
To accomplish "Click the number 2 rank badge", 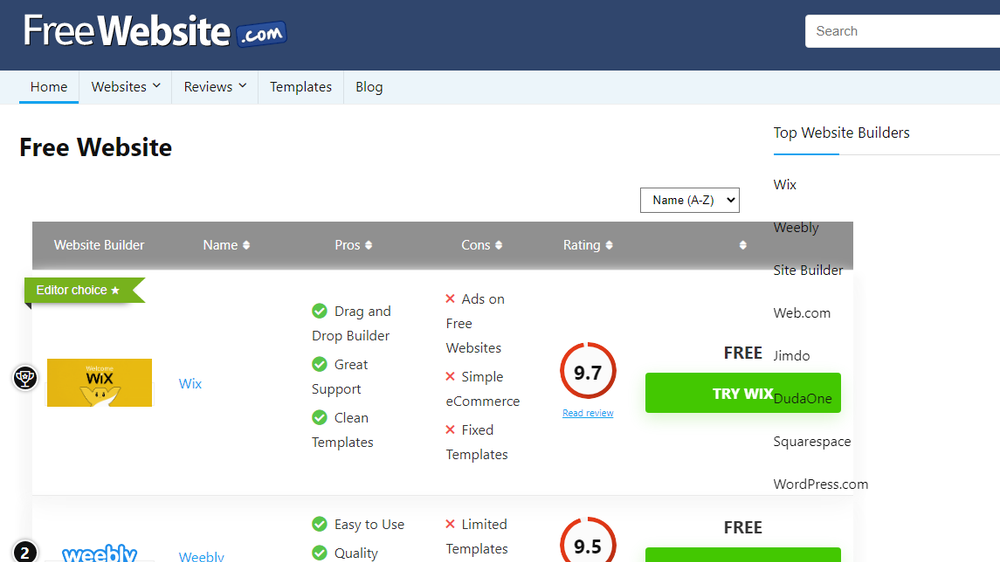I will pyautogui.click(x=25, y=552).
